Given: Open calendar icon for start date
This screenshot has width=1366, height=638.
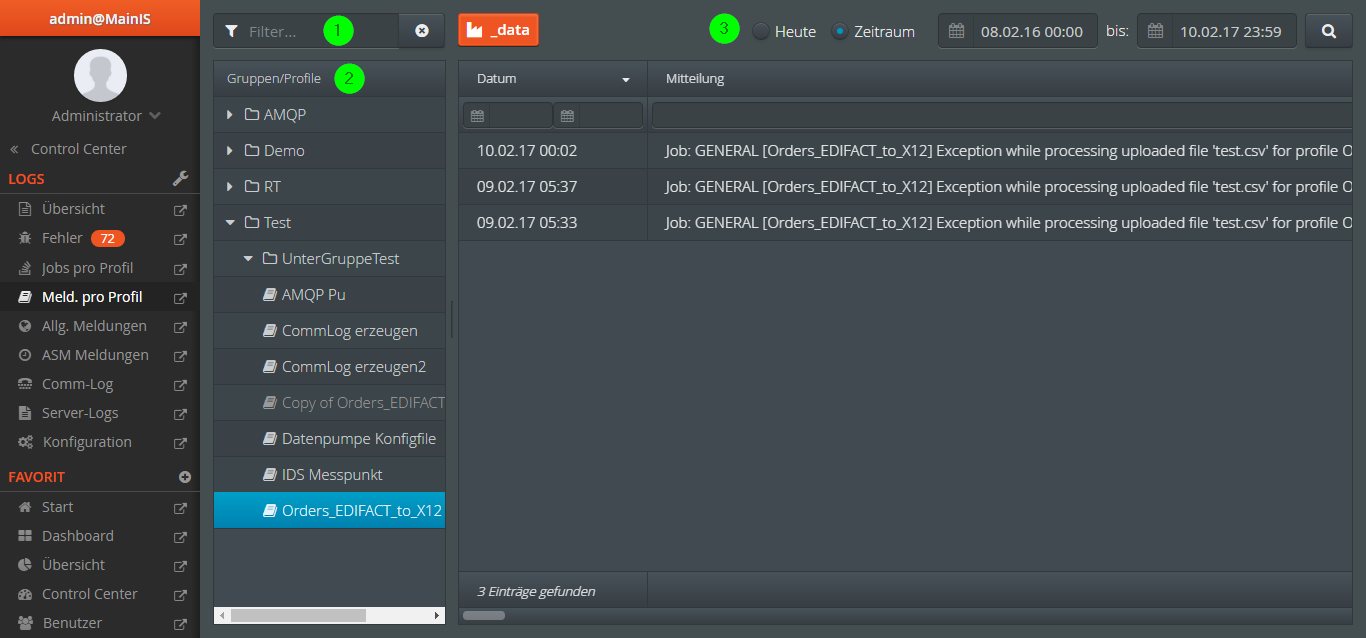Looking at the screenshot, I should click(x=956, y=31).
